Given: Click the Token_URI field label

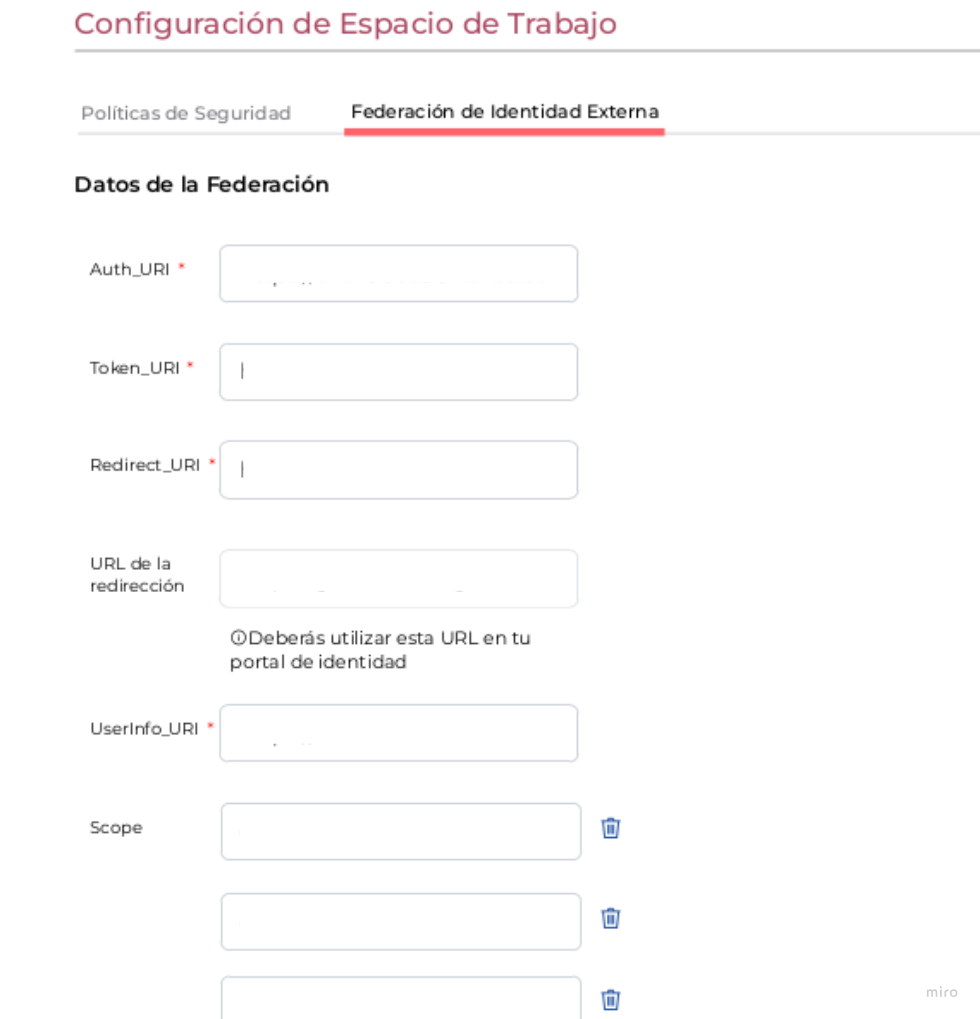Looking at the screenshot, I should pyautogui.click(x=135, y=368).
